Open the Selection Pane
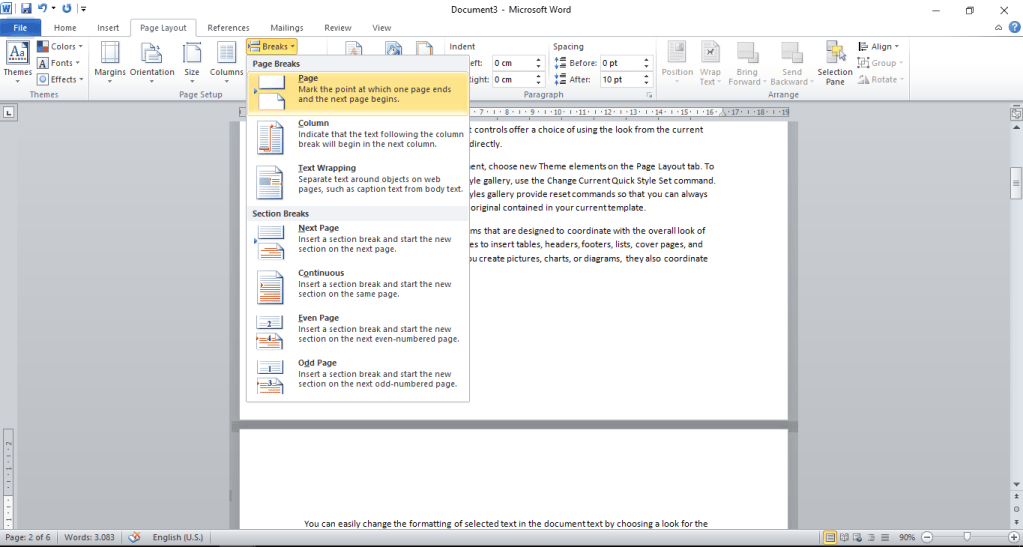The height and width of the screenshot is (547, 1023). (834, 62)
